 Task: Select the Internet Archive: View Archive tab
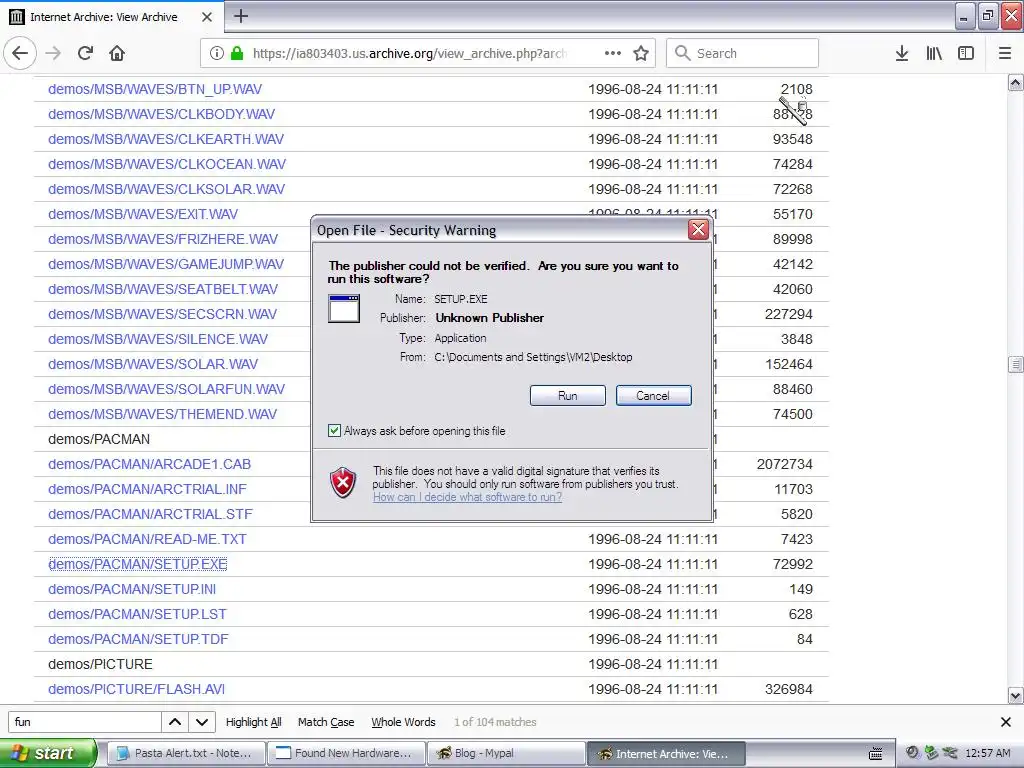[112, 17]
